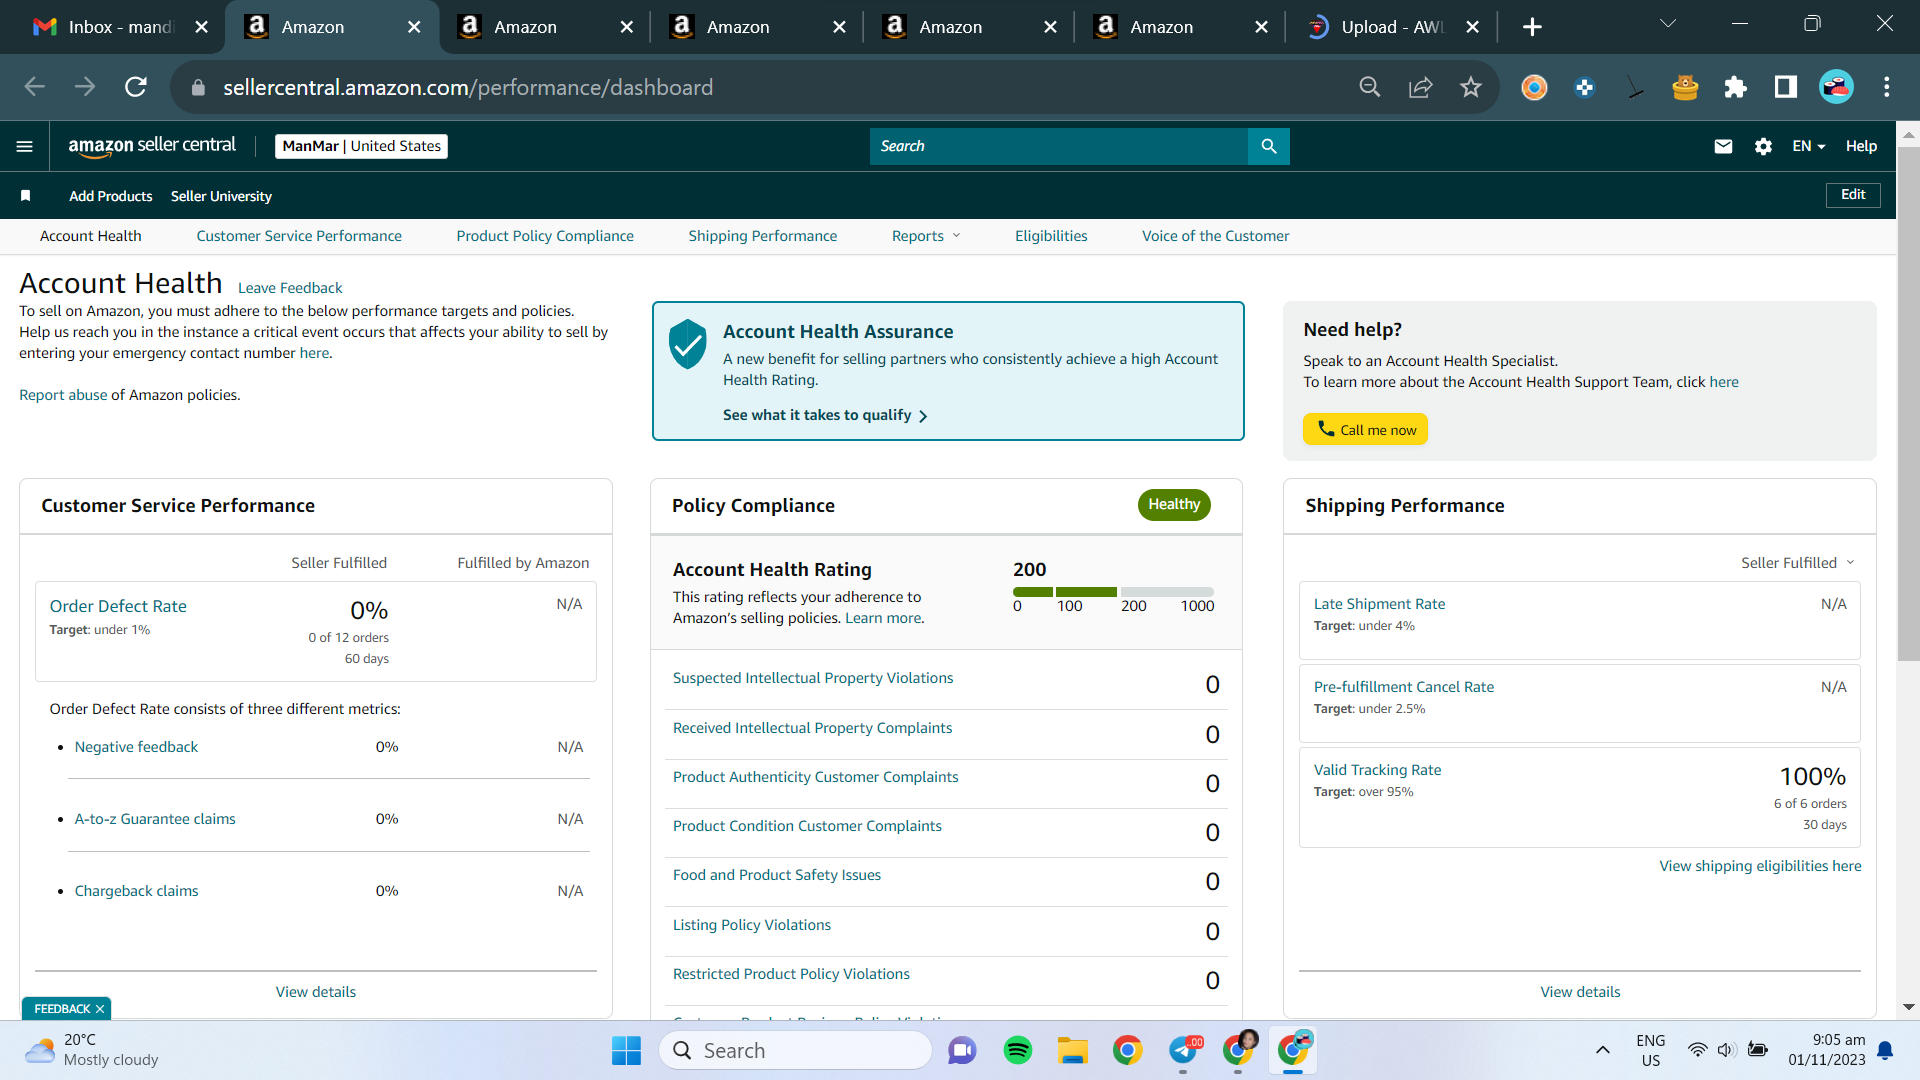Toggle the Chrome side panel icon
Screen dimensions: 1920x1080
[1786, 87]
